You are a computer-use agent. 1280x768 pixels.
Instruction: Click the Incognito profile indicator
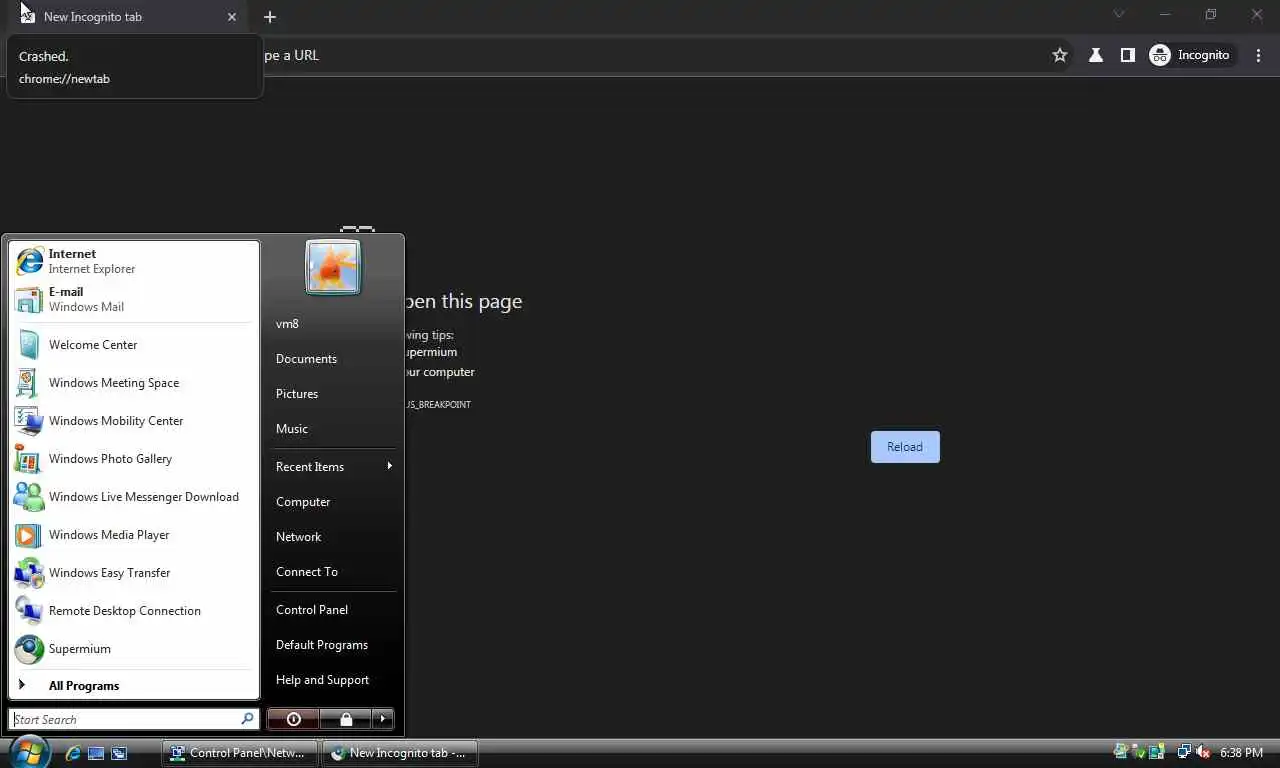click(x=1190, y=55)
